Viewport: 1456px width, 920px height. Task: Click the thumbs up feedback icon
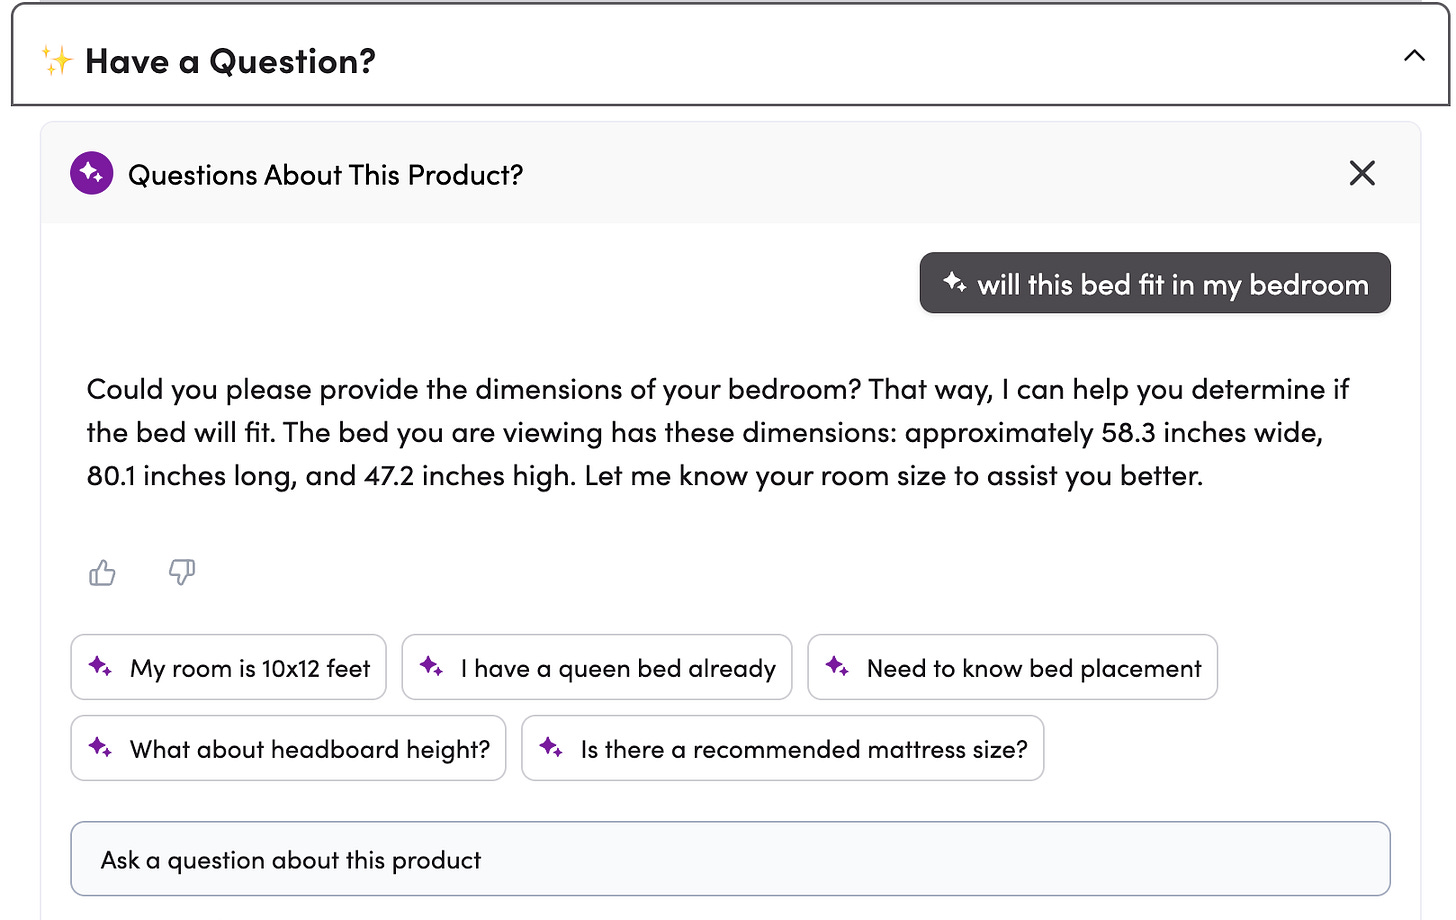[x=102, y=573]
